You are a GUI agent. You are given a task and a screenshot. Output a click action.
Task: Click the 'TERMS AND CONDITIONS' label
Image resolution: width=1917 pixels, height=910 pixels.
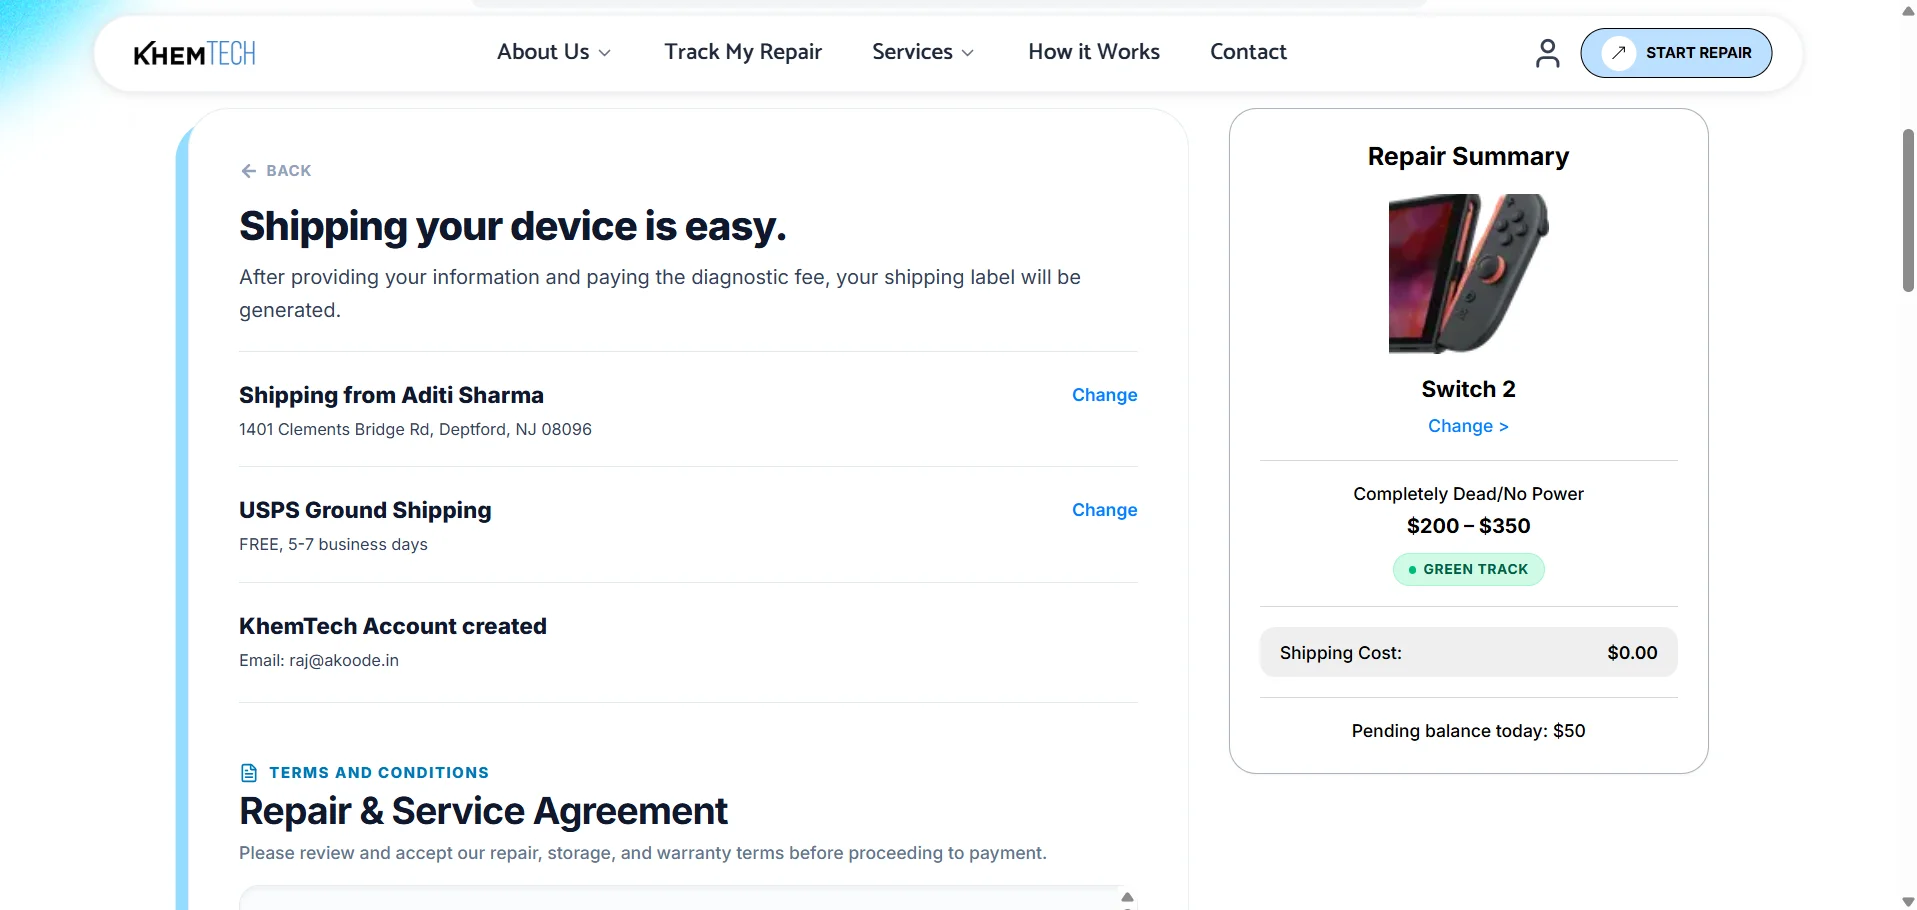379,773
